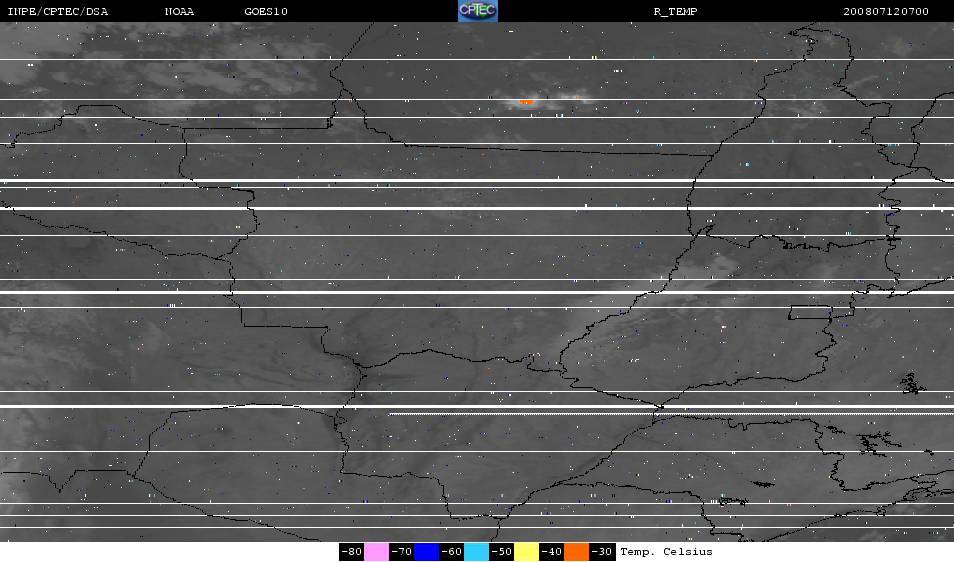Click the -30 legend value
The height and width of the screenshot is (562, 954).
pos(602,552)
